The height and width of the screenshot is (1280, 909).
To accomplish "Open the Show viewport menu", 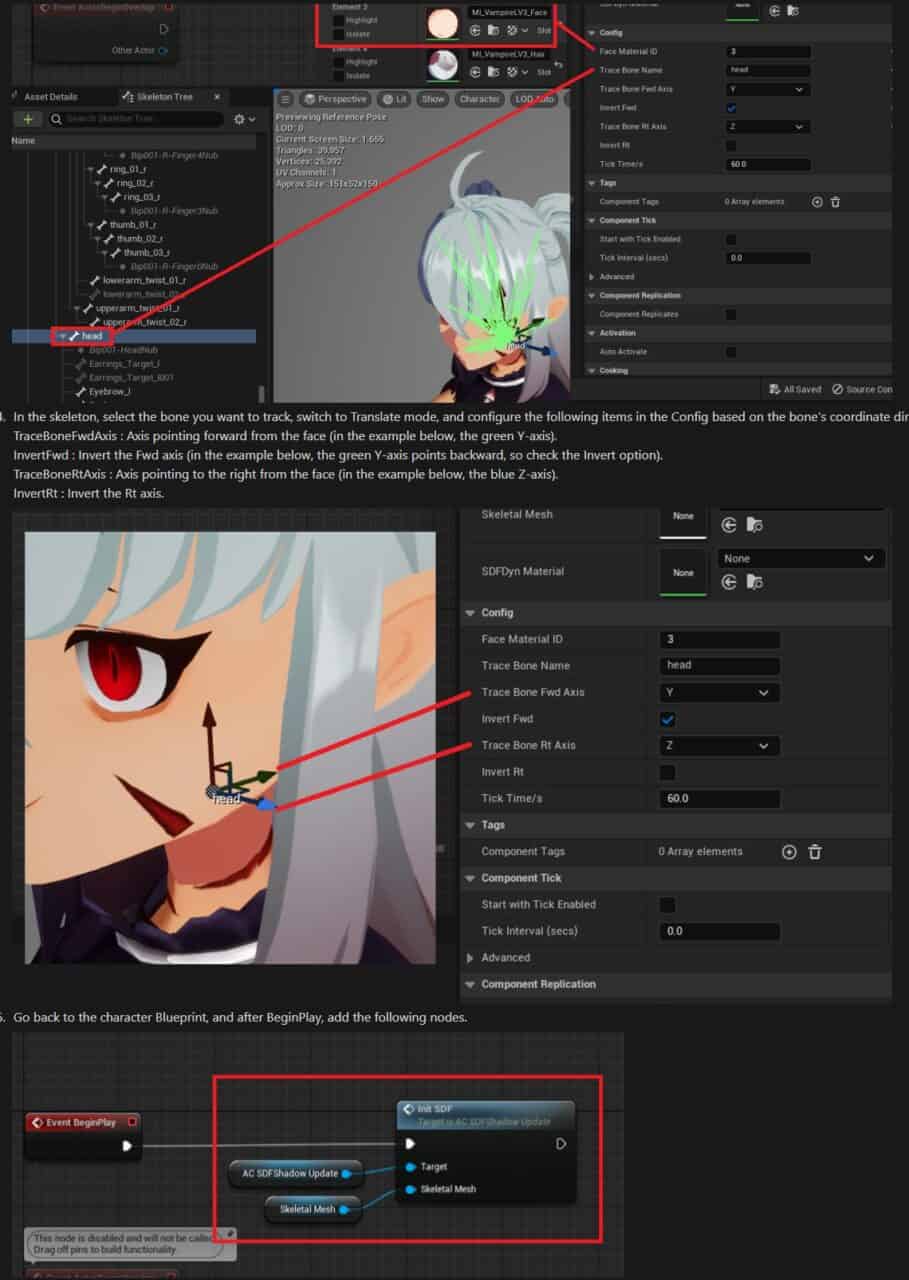I will pyautogui.click(x=433, y=99).
